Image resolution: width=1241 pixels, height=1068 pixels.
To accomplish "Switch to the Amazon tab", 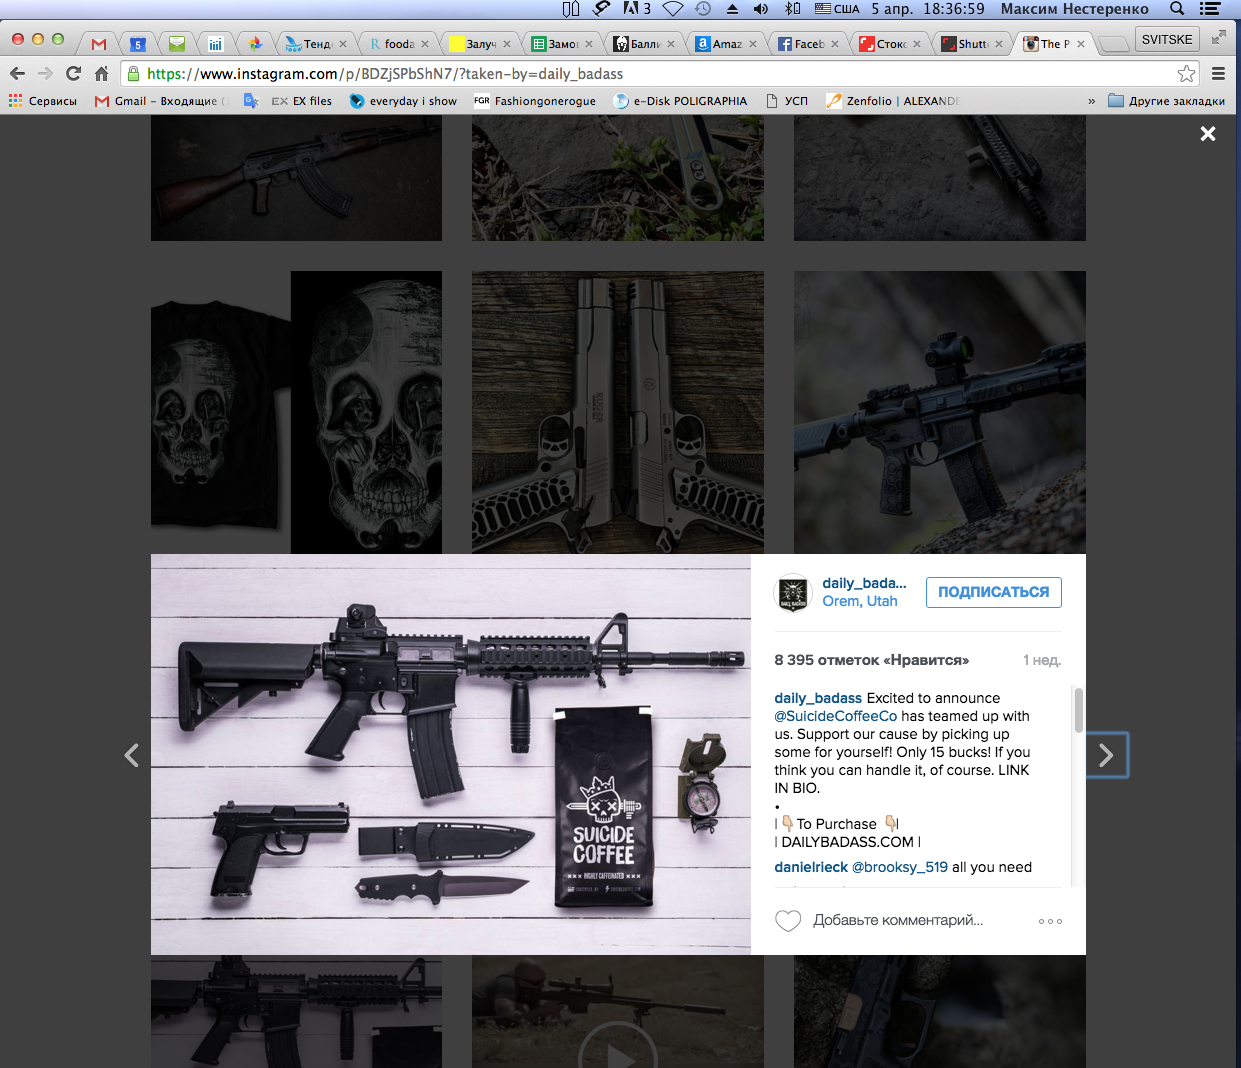I will 727,44.
